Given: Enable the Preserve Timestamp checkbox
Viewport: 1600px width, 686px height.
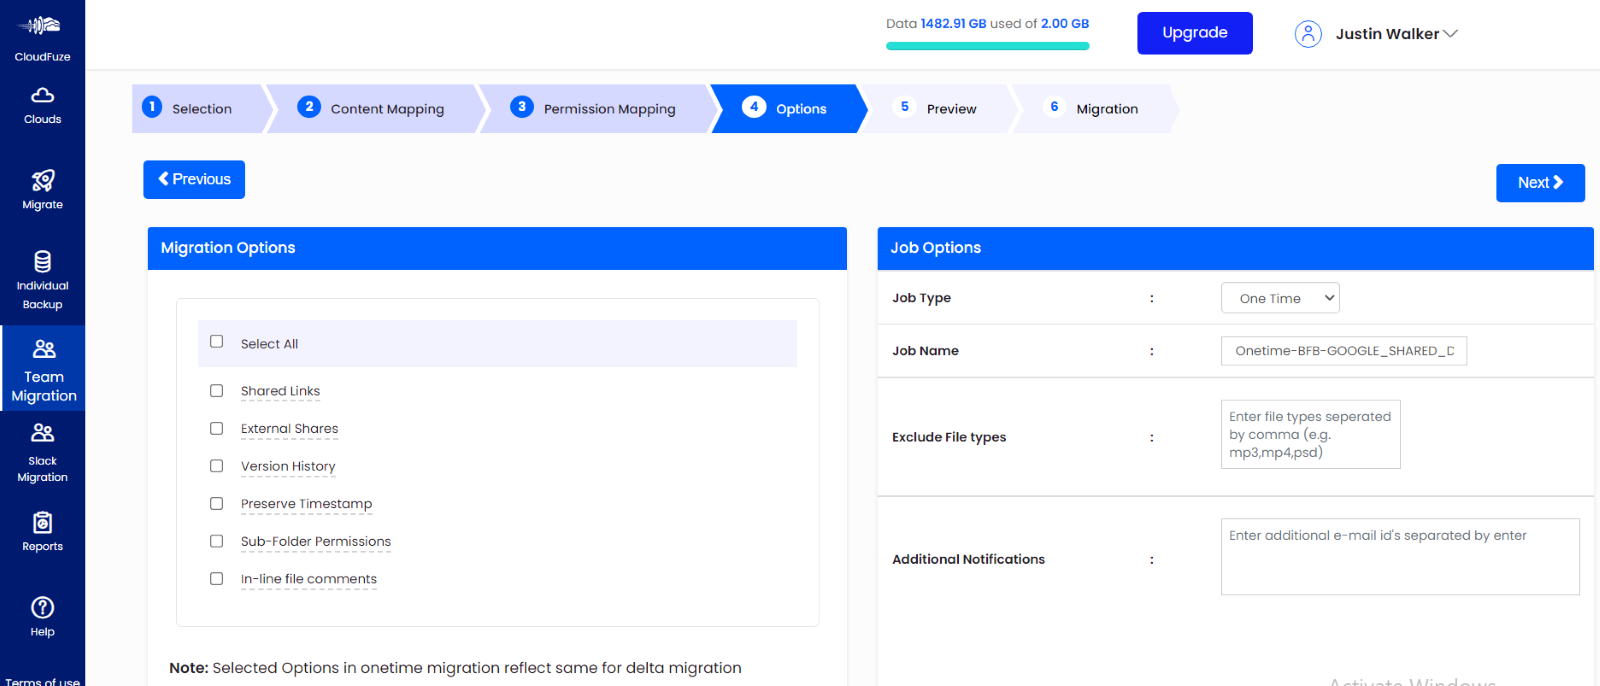Looking at the screenshot, I should click(x=216, y=504).
